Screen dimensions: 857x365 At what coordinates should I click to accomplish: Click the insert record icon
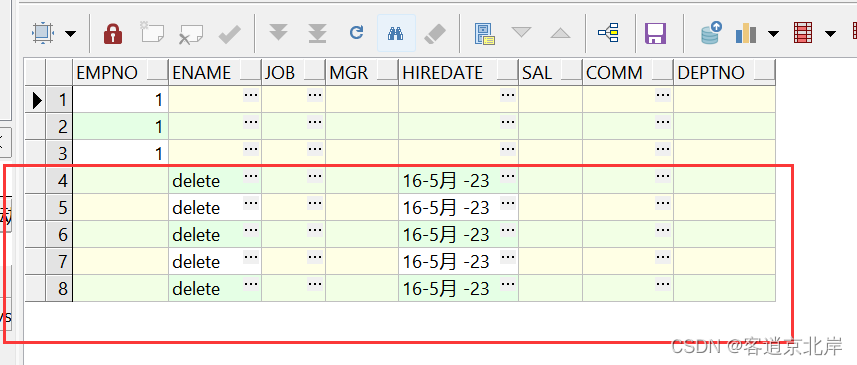[152, 33]
